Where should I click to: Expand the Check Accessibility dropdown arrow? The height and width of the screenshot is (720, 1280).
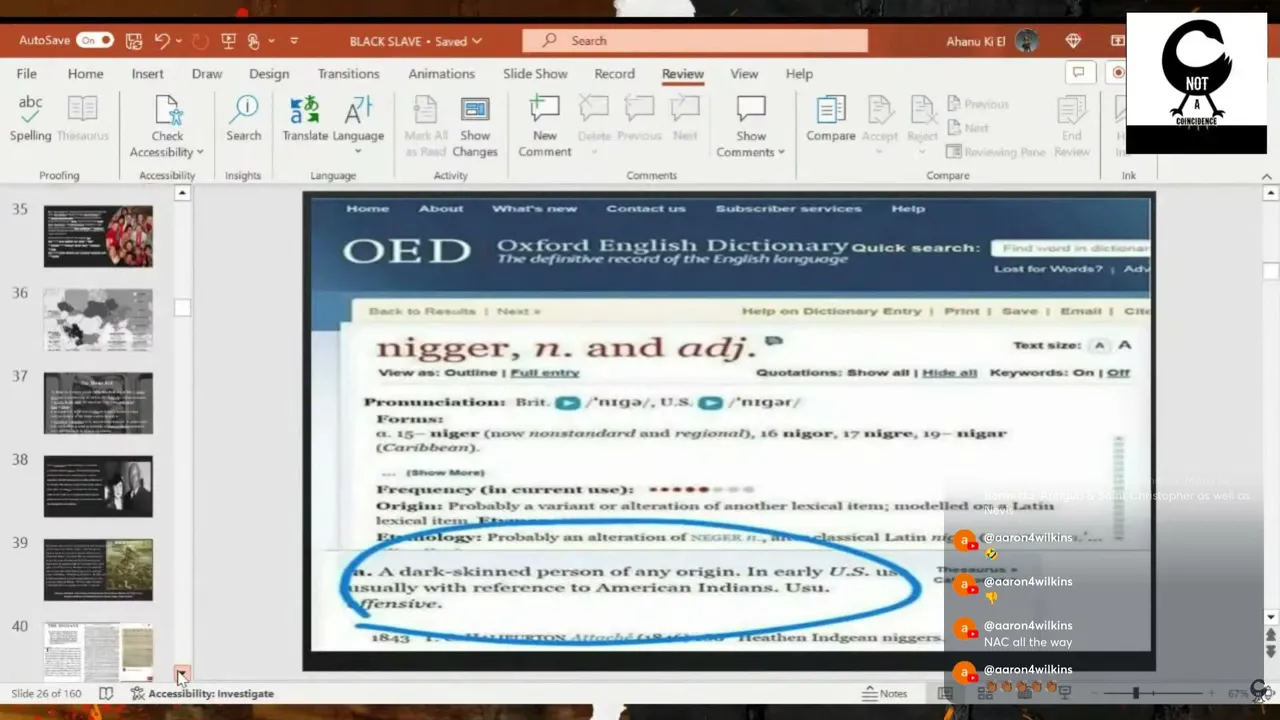point(200,152)
